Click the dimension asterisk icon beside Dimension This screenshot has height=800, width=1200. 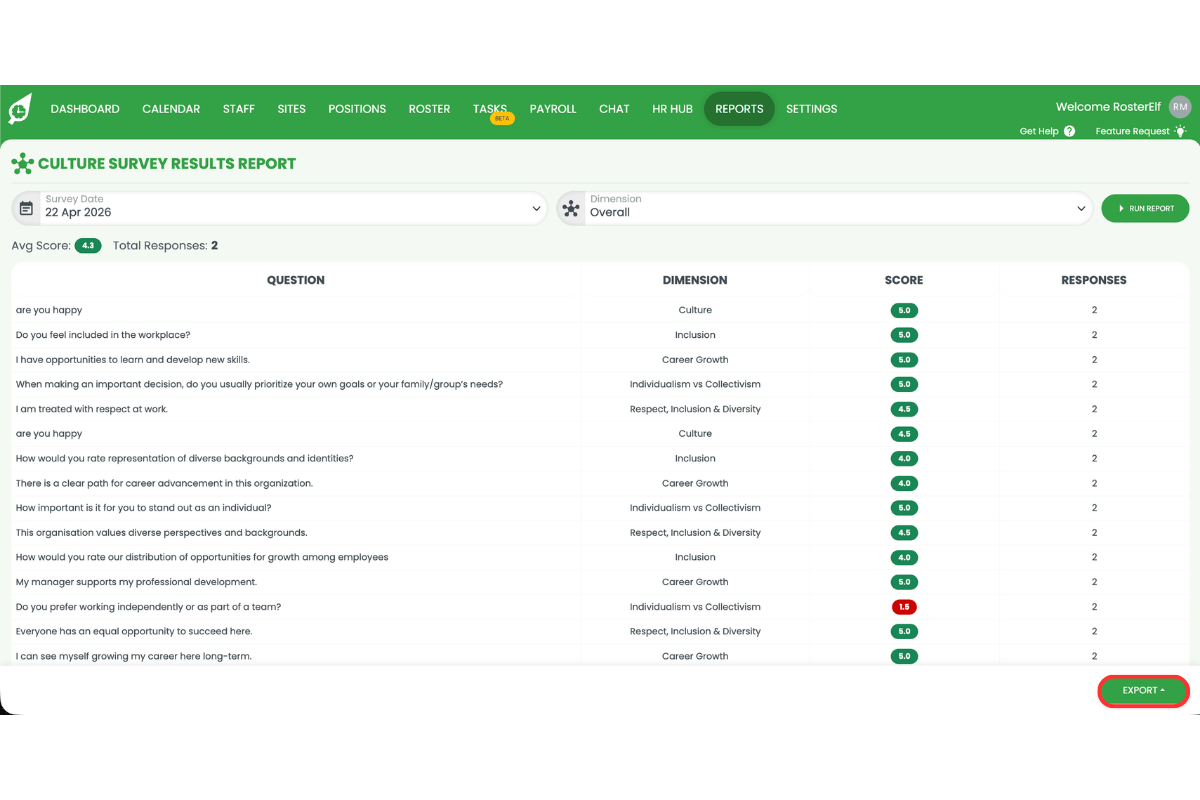(x=570, y=207)
